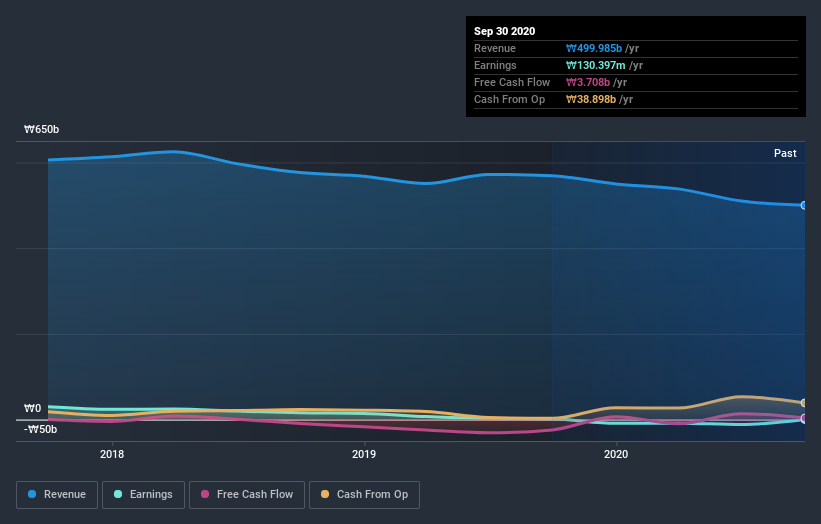The image size is (821, 524).
Task: Click the Cash From Op label in tooltip
Action: (509, 99)
